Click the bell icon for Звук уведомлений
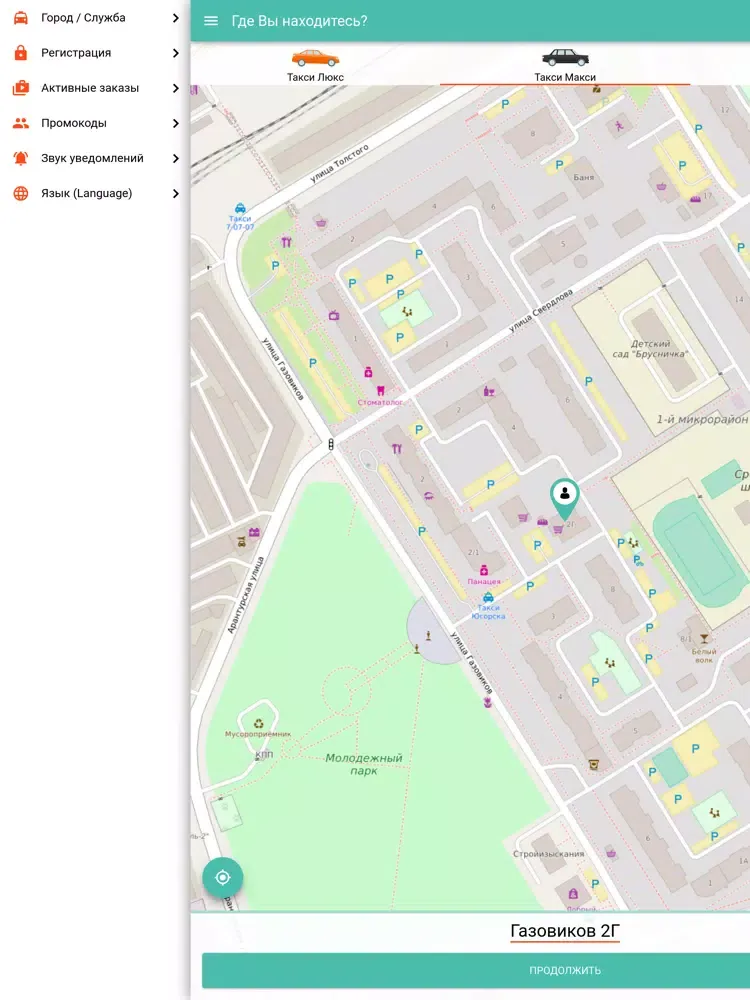 [21, 158]
